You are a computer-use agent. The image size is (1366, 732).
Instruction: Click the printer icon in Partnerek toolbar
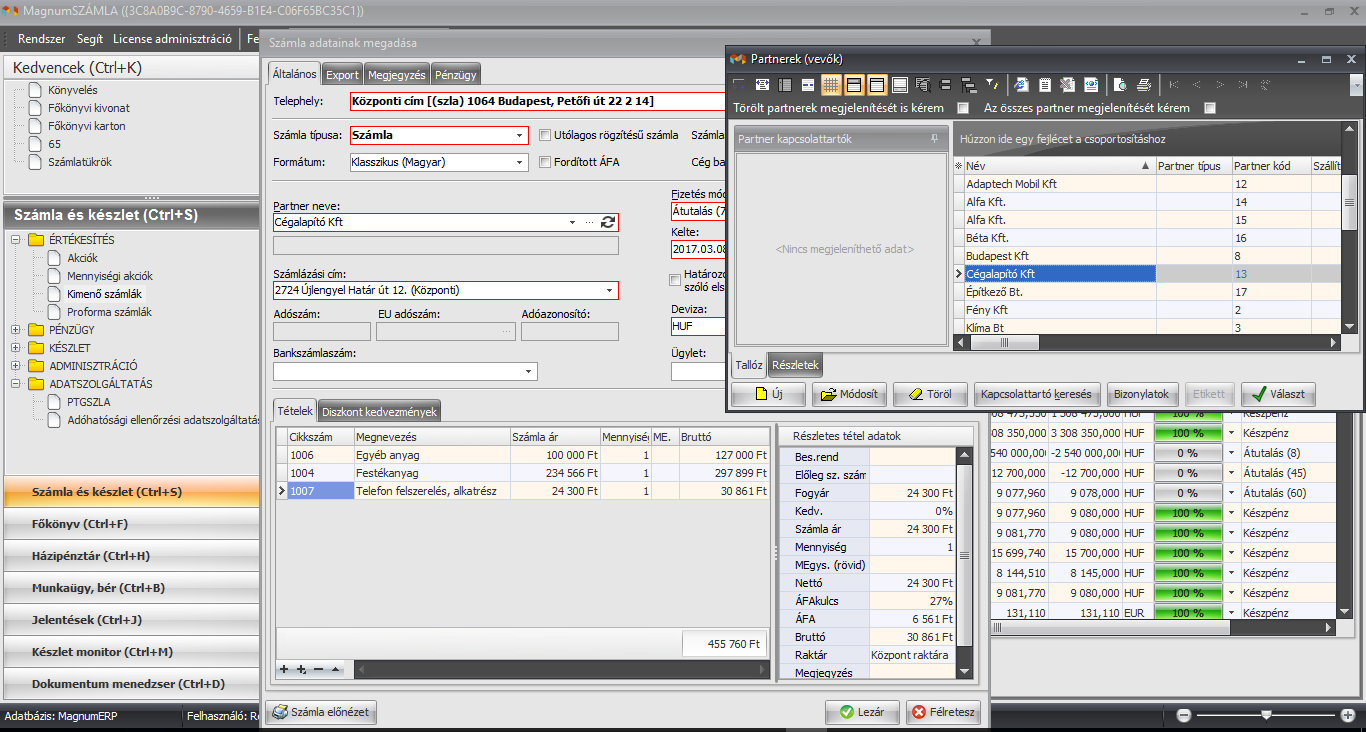(x=1144, y=85)
